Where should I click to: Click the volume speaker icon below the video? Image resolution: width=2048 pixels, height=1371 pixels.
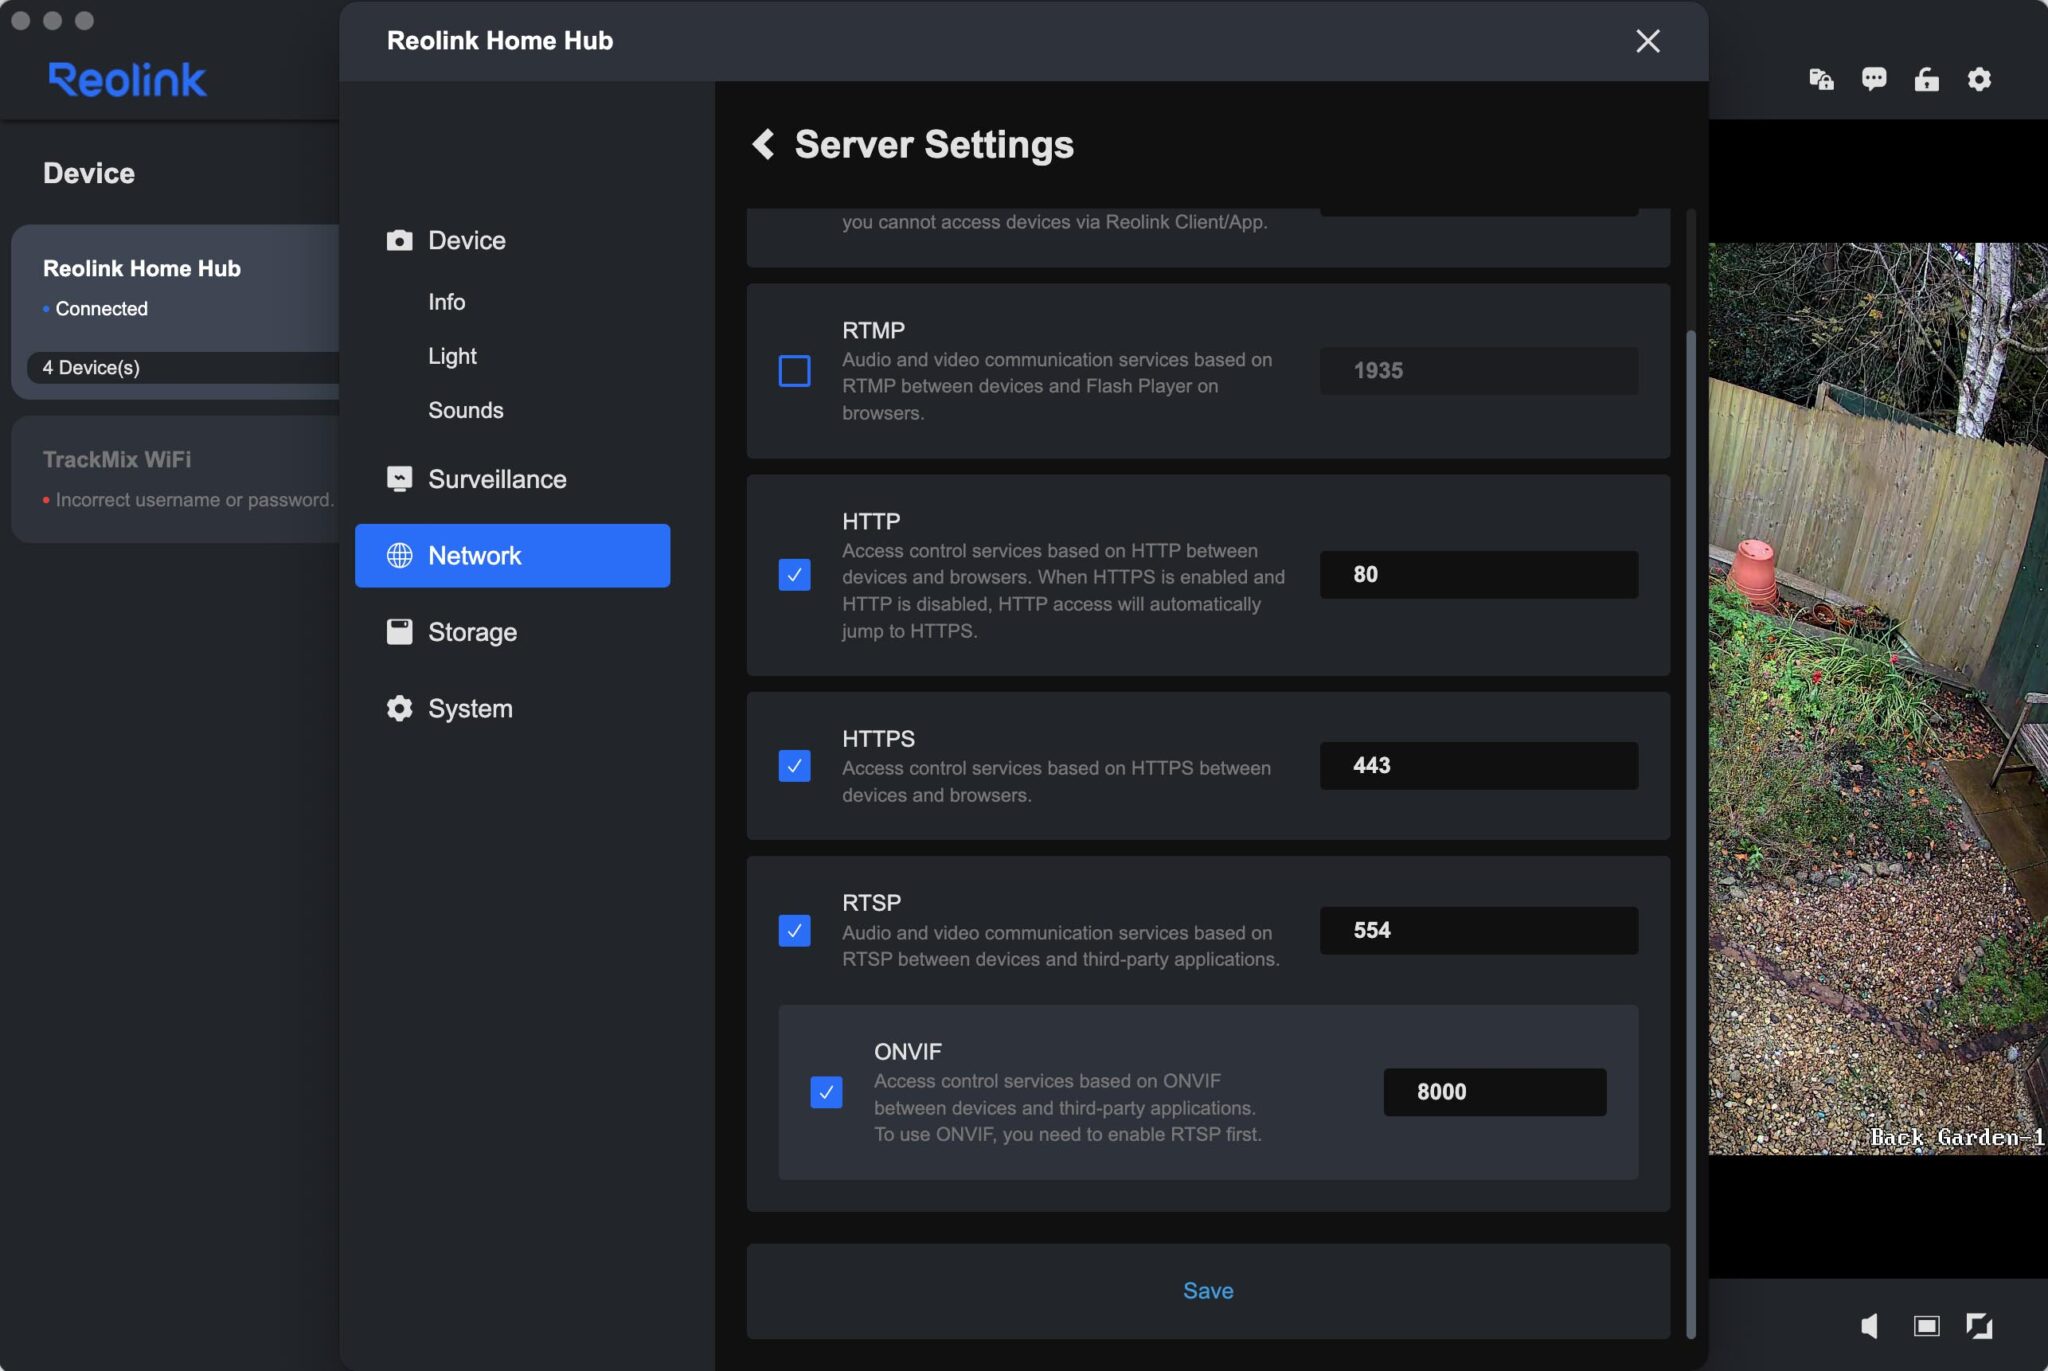tap(1869, 1326)
